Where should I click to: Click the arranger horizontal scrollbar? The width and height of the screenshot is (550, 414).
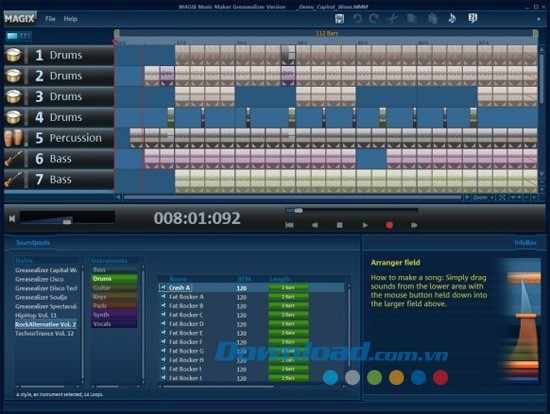292,198
